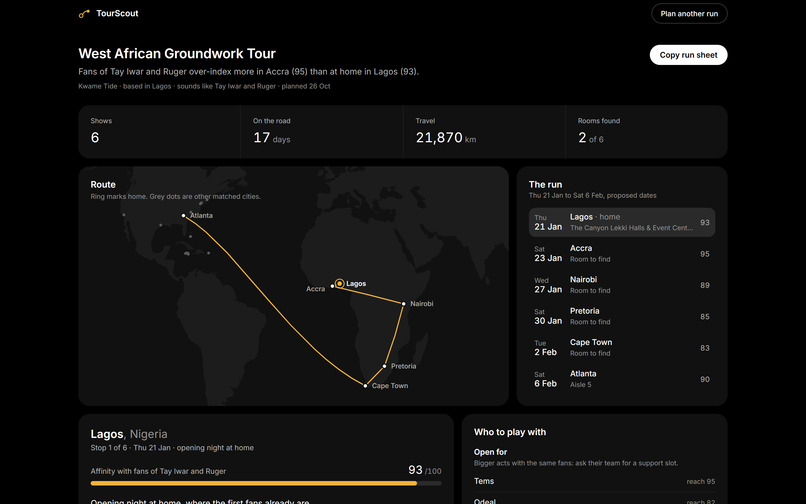The height and width of the screenshot is (504, 806).
Task: Click the West African Groundwork Tour title
Action: click(x=177, y=53)
